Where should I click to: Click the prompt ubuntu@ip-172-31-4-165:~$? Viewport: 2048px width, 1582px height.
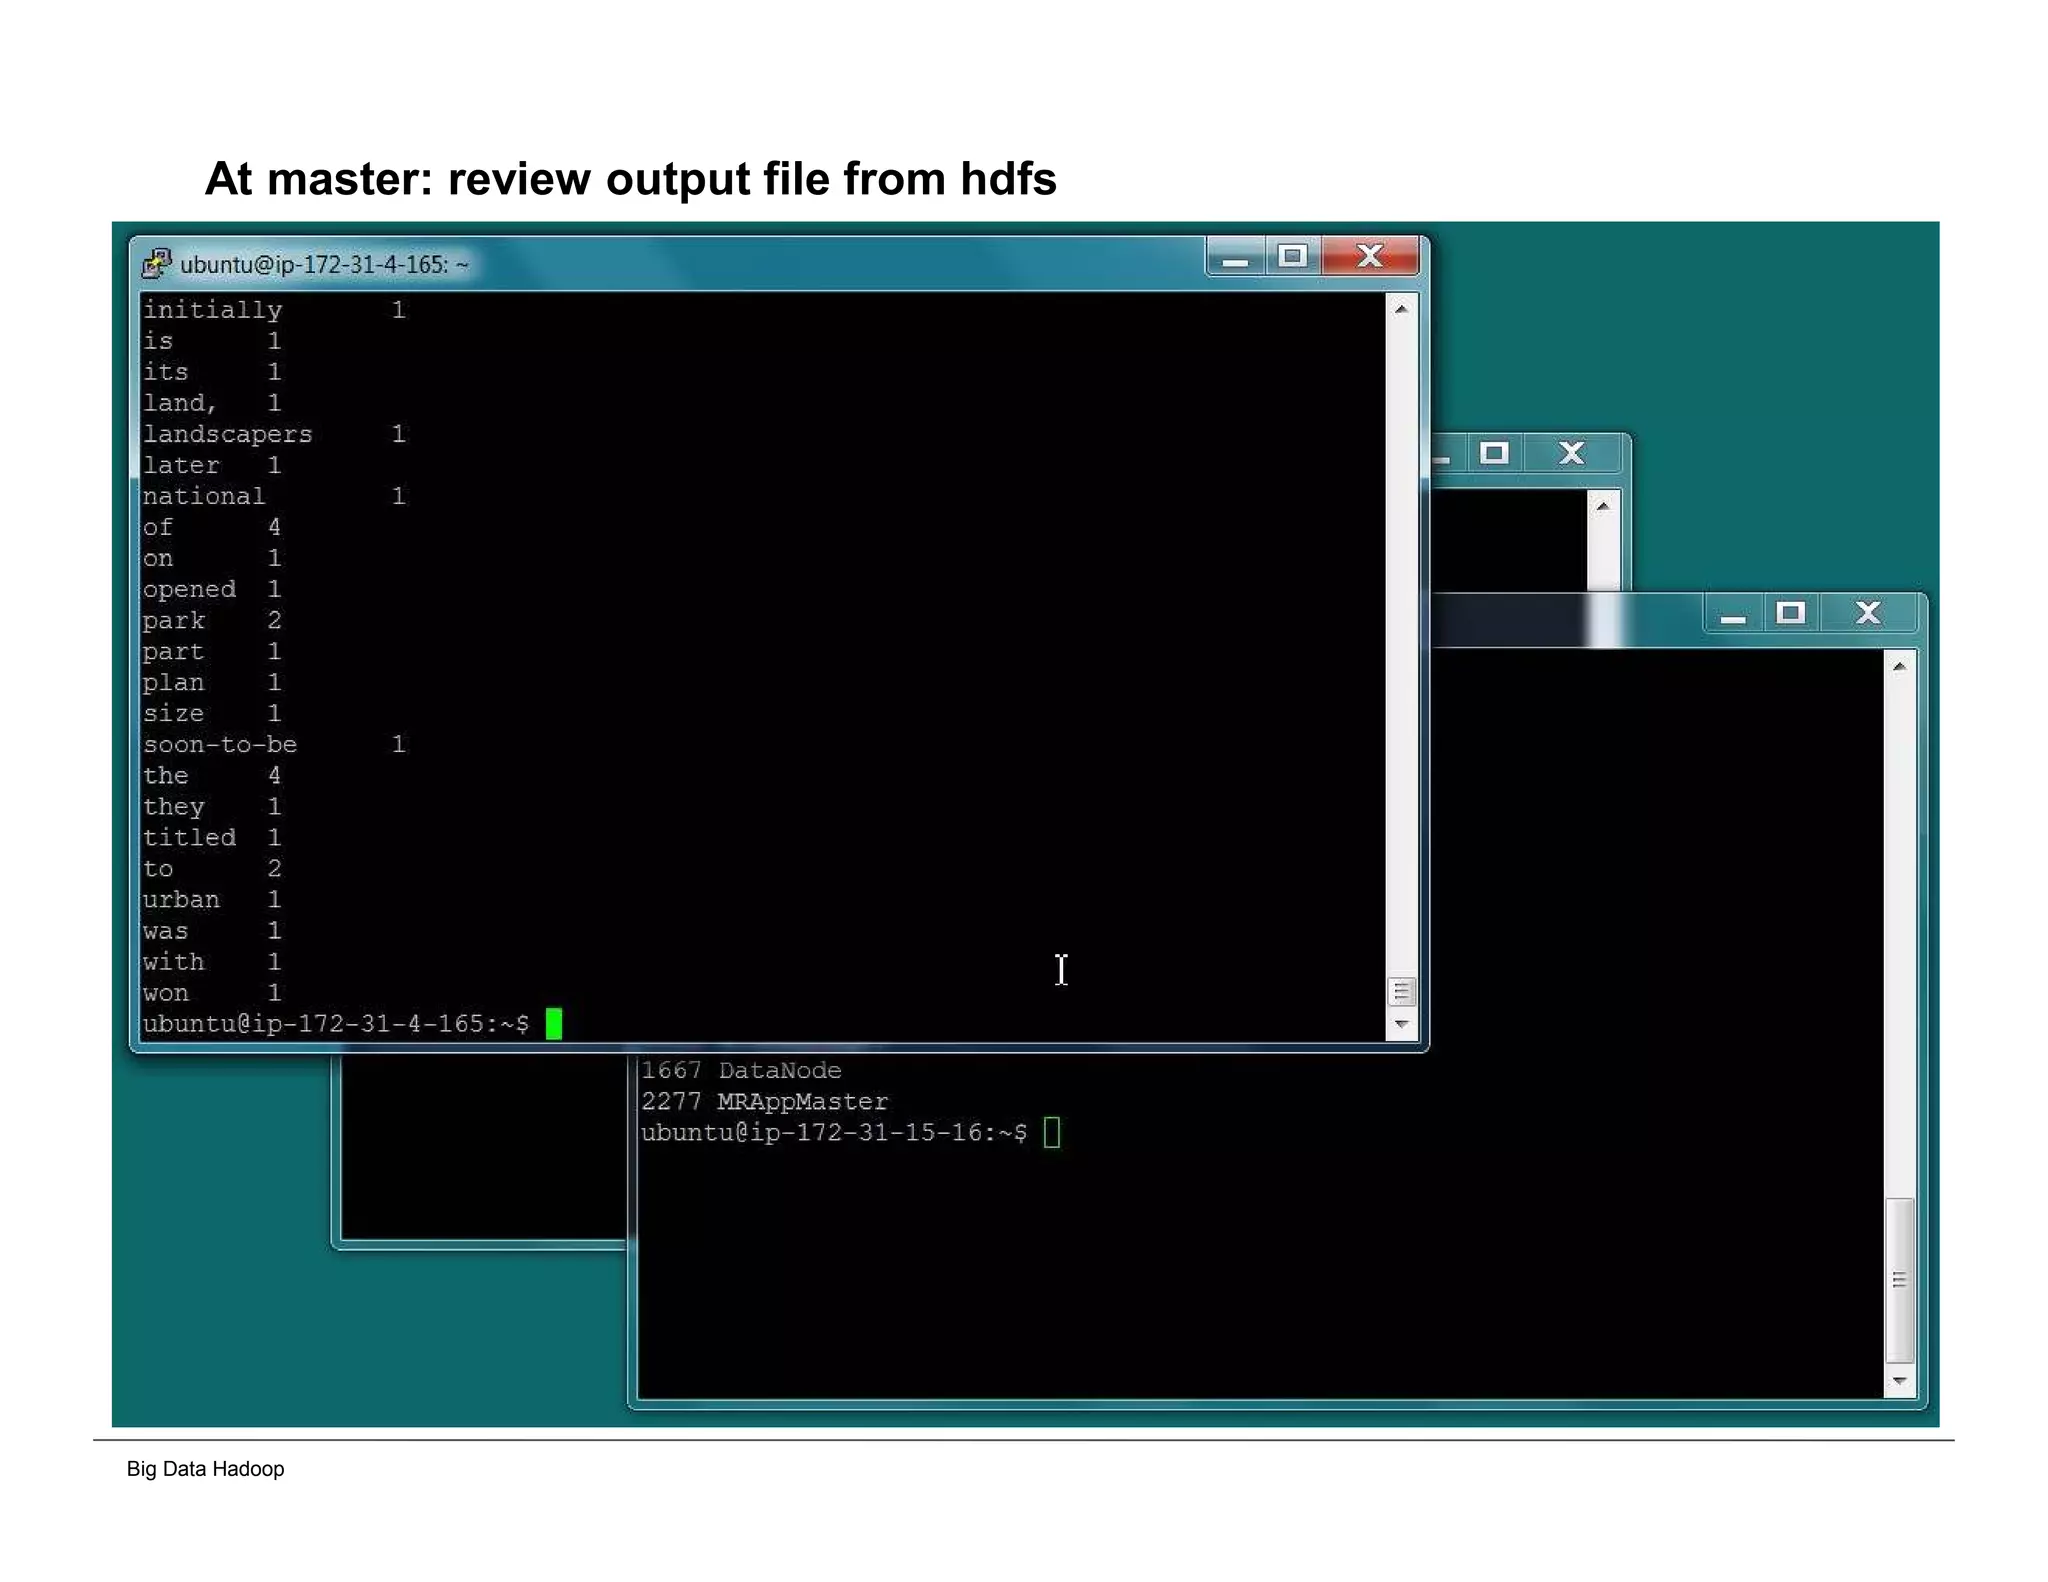coord(336,1024)
